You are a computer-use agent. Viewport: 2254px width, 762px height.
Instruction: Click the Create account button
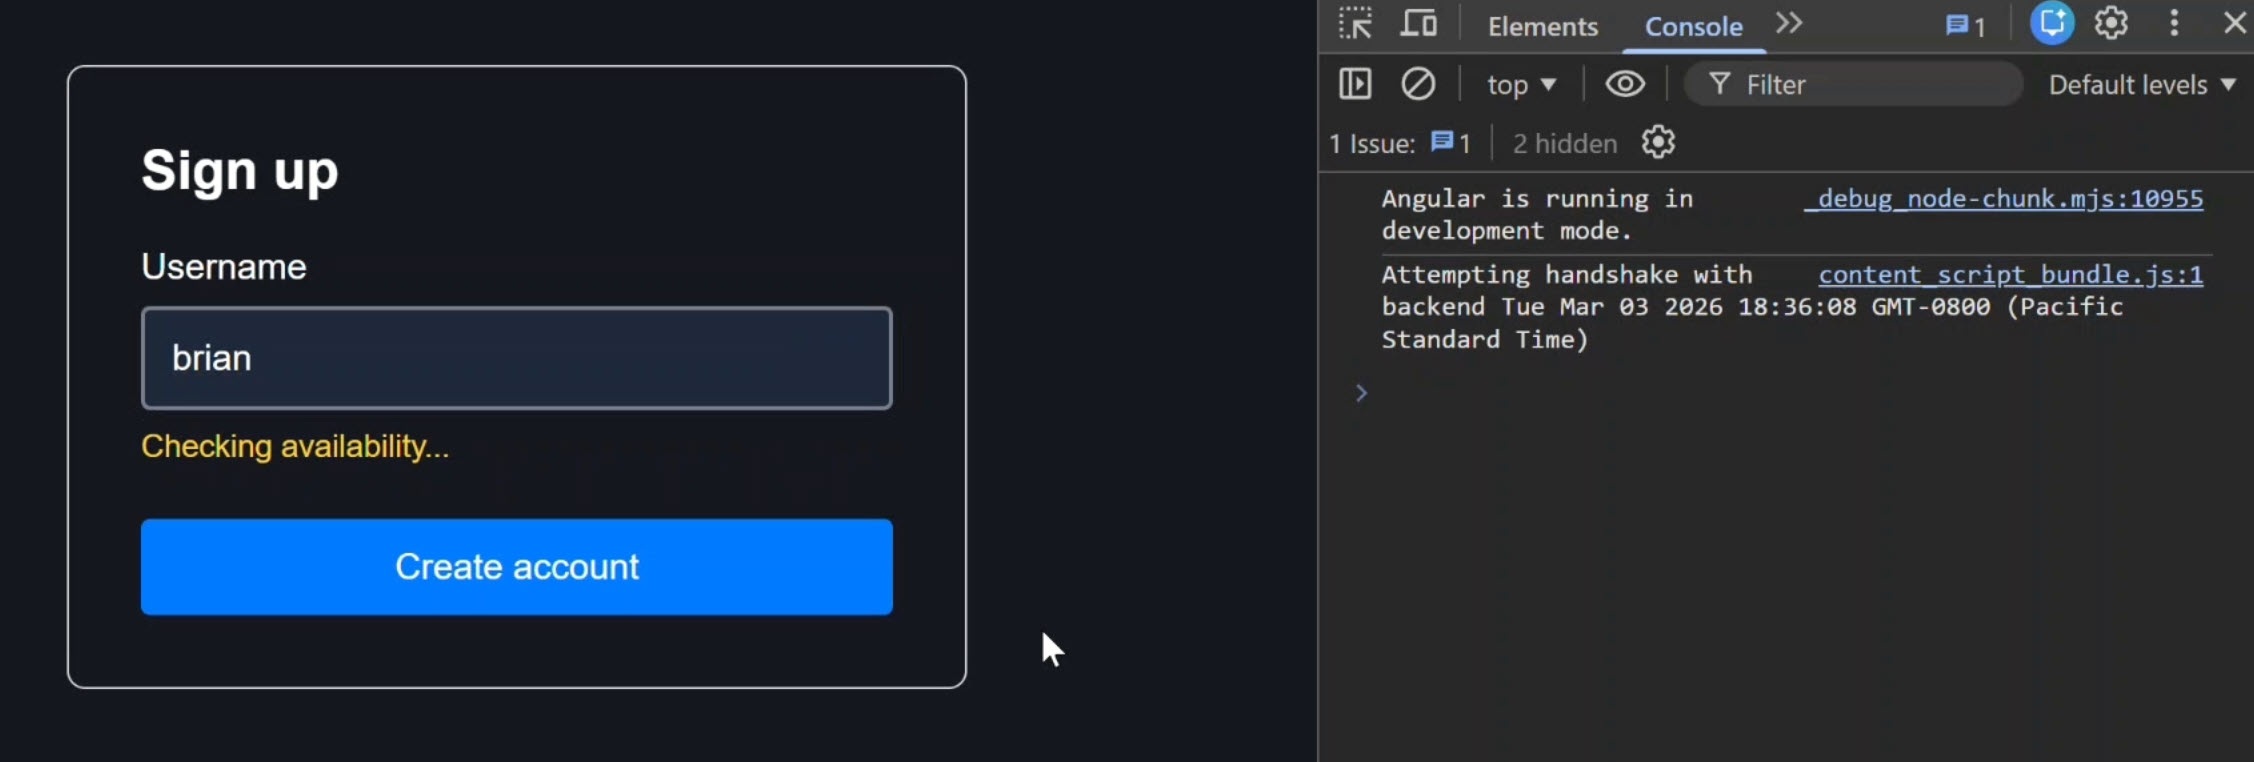point(517,567)
